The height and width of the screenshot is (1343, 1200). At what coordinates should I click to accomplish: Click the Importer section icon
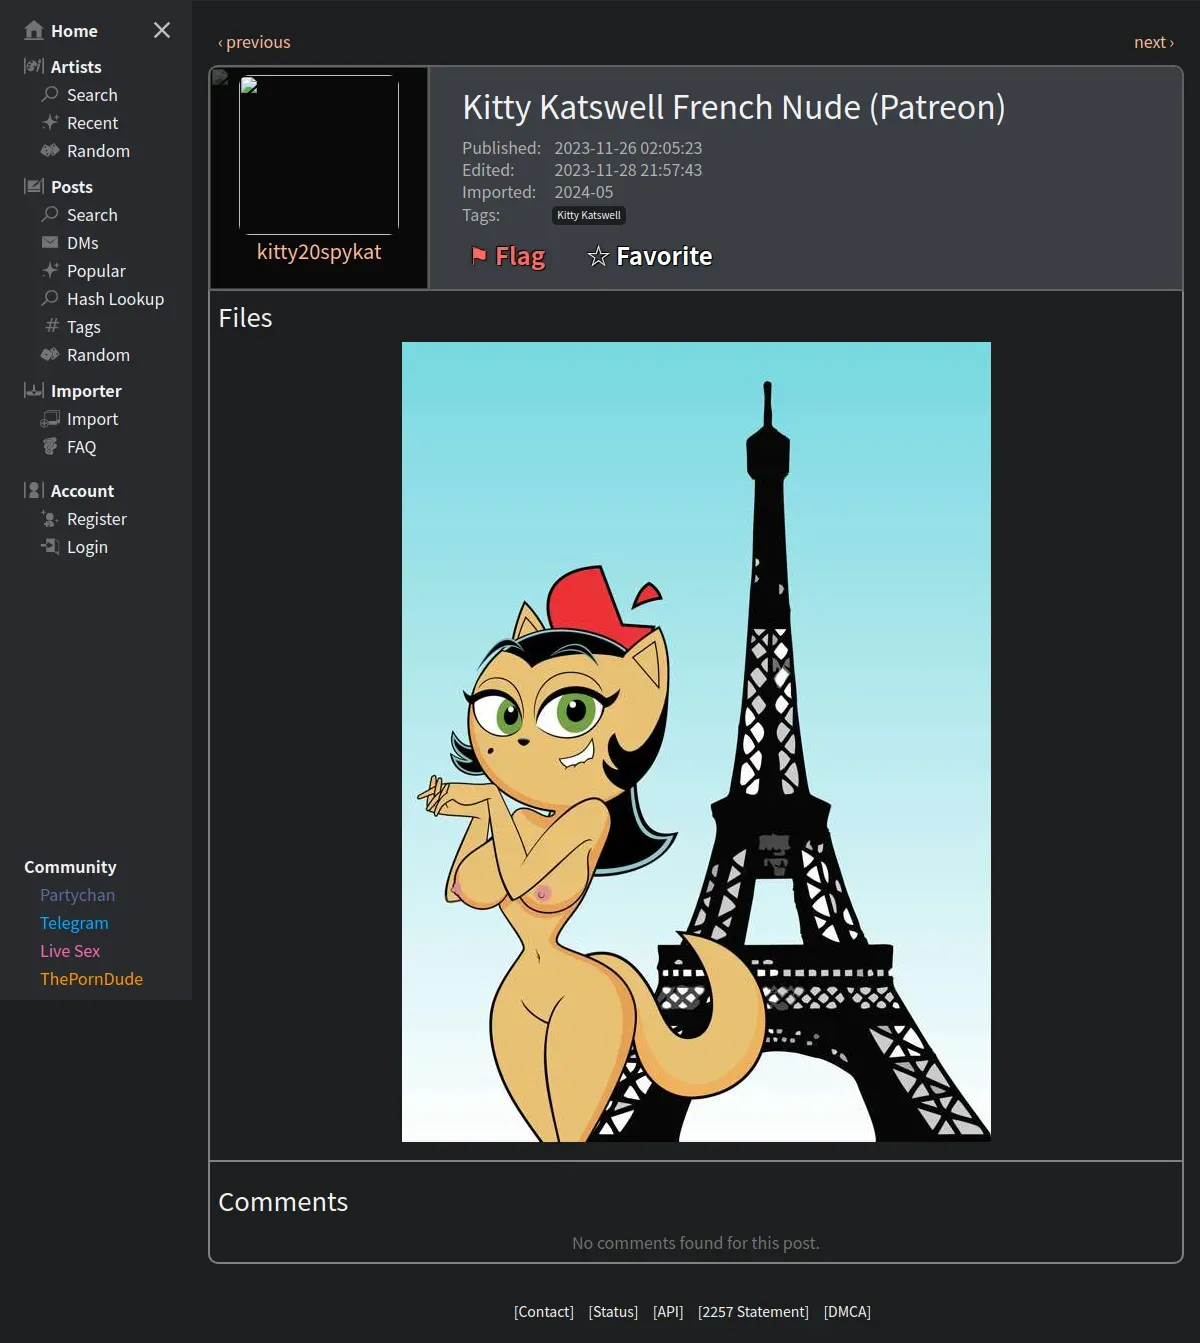pos(34,390)
